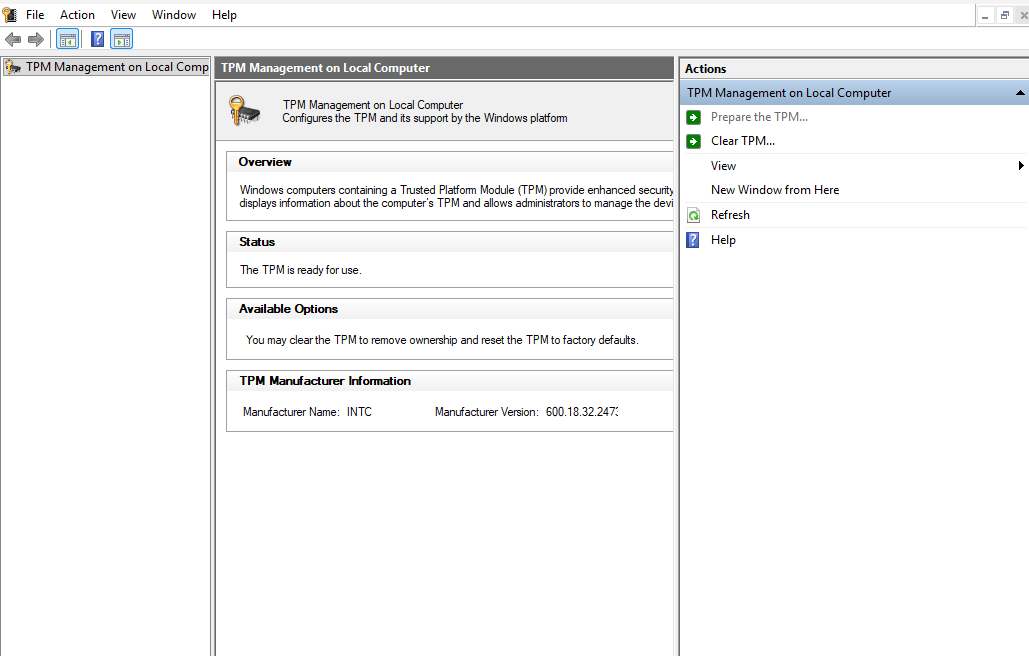Screen dimensions: 1029x656
Task: Expand the View submenu arrow
Action: pos(1020,165)
